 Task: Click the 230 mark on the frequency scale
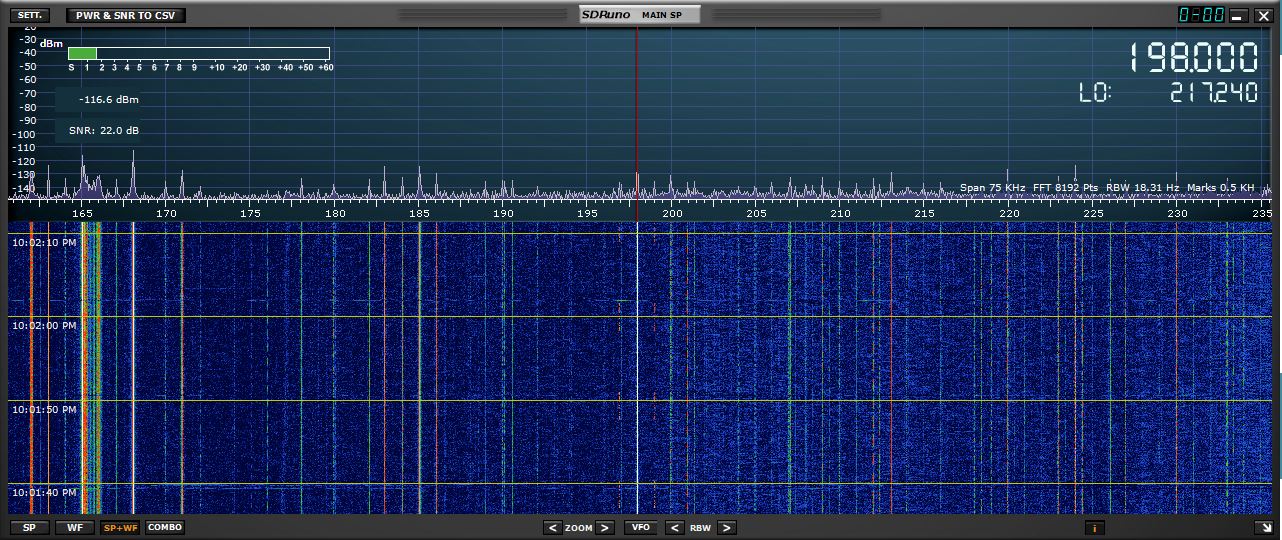pyautogui.click(x=1178, y=213)
